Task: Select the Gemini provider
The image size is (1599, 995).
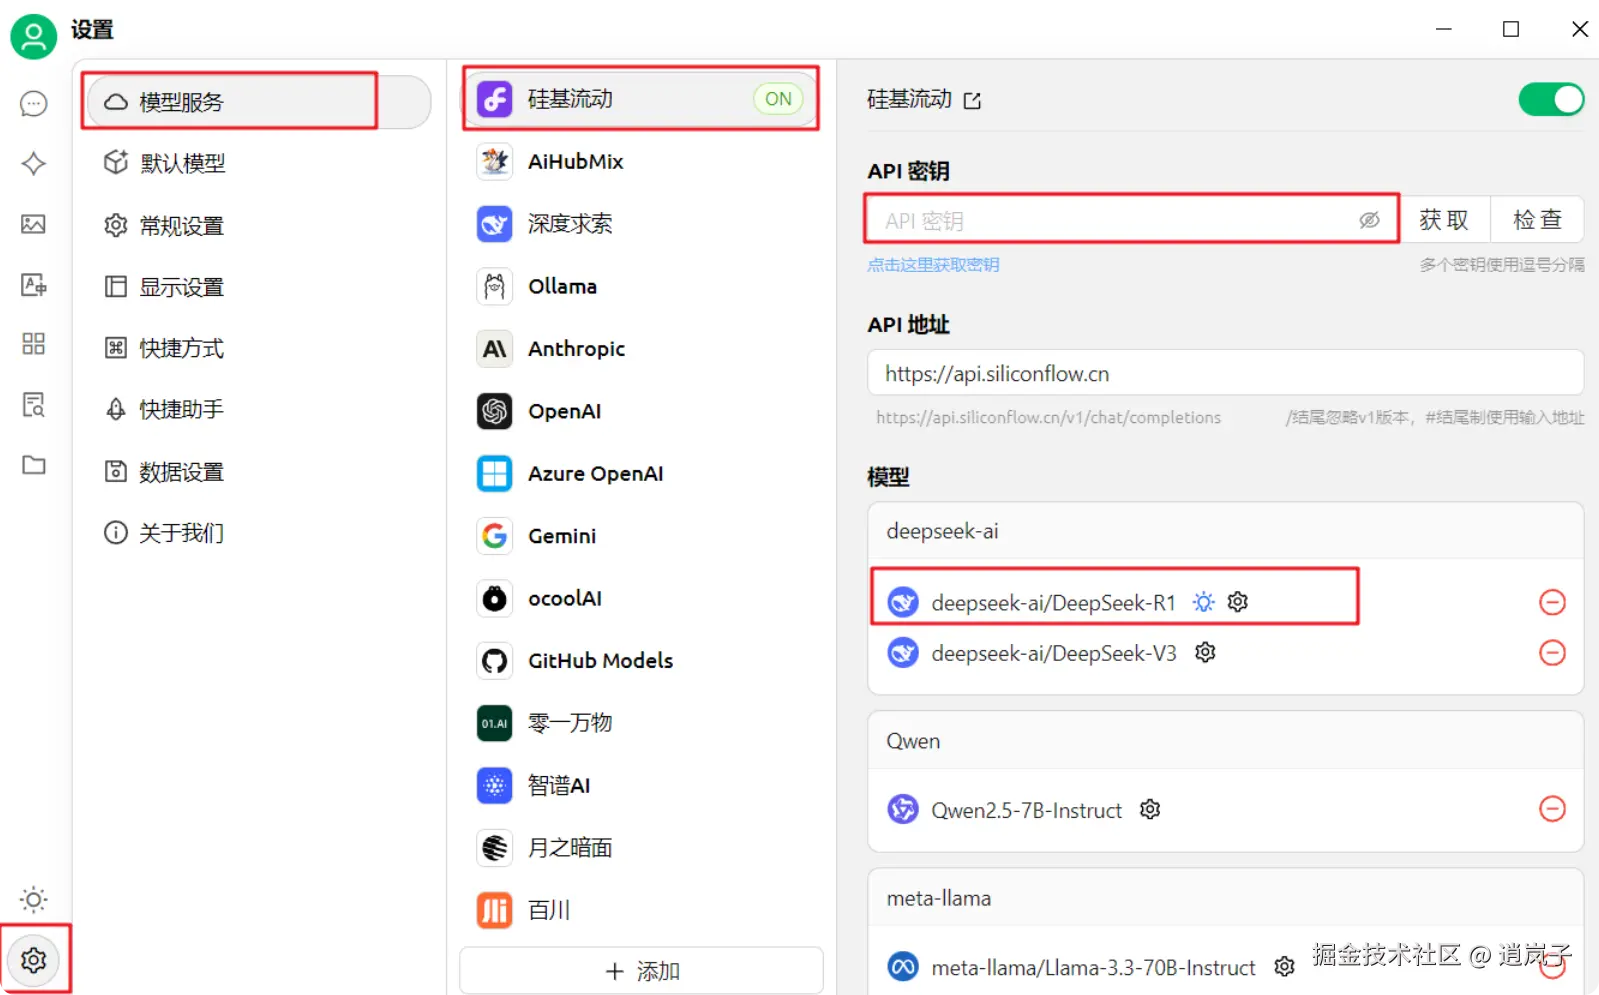Action: tap(640, 536)
